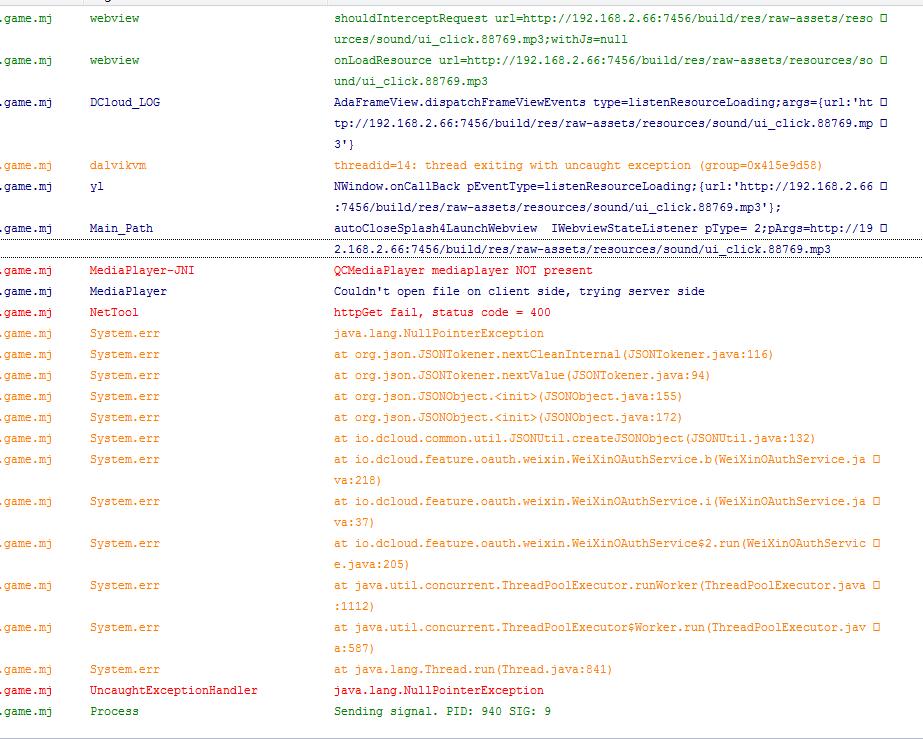Click the NWindow.onCallBack log message
The width and height of the screenshot is (923, 739).
[x=600, y=186]
